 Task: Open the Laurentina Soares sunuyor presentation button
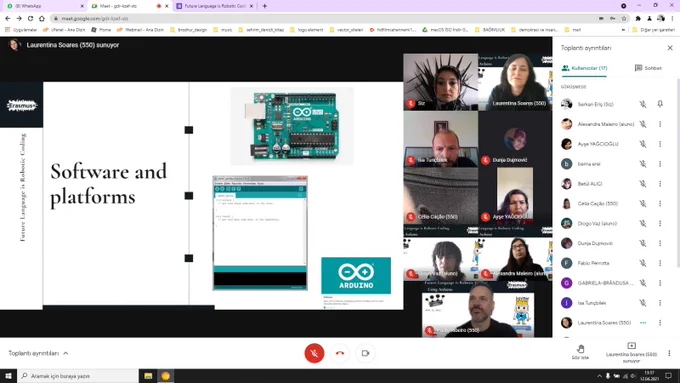631,352
